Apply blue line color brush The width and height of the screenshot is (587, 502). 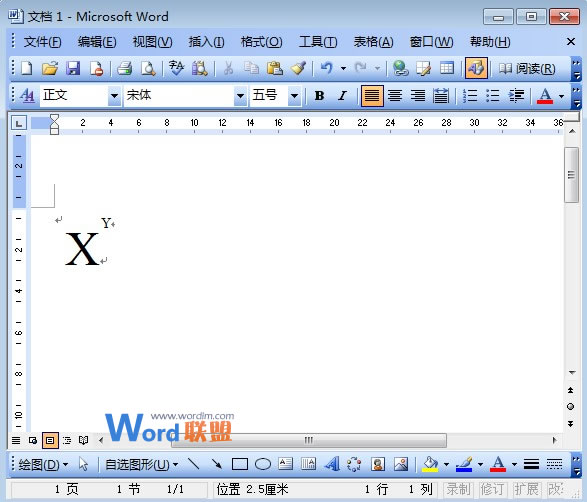coord(464,465)
